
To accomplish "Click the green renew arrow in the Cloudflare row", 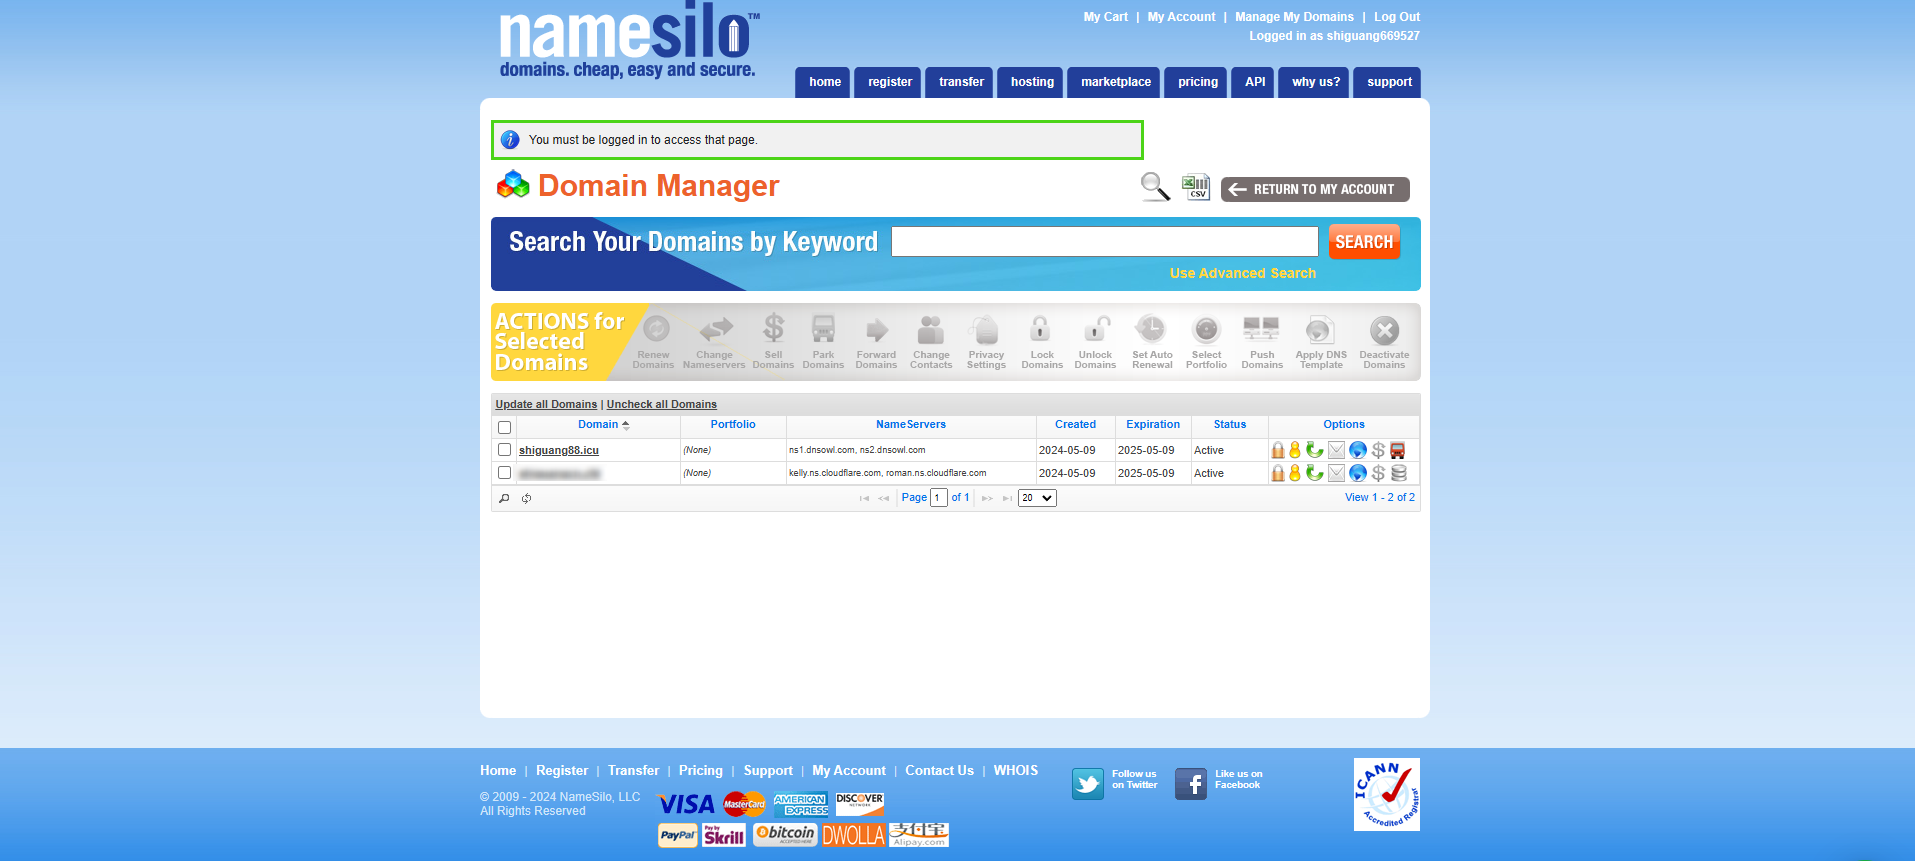I will pyautogui.click(x=1315, y=473).
